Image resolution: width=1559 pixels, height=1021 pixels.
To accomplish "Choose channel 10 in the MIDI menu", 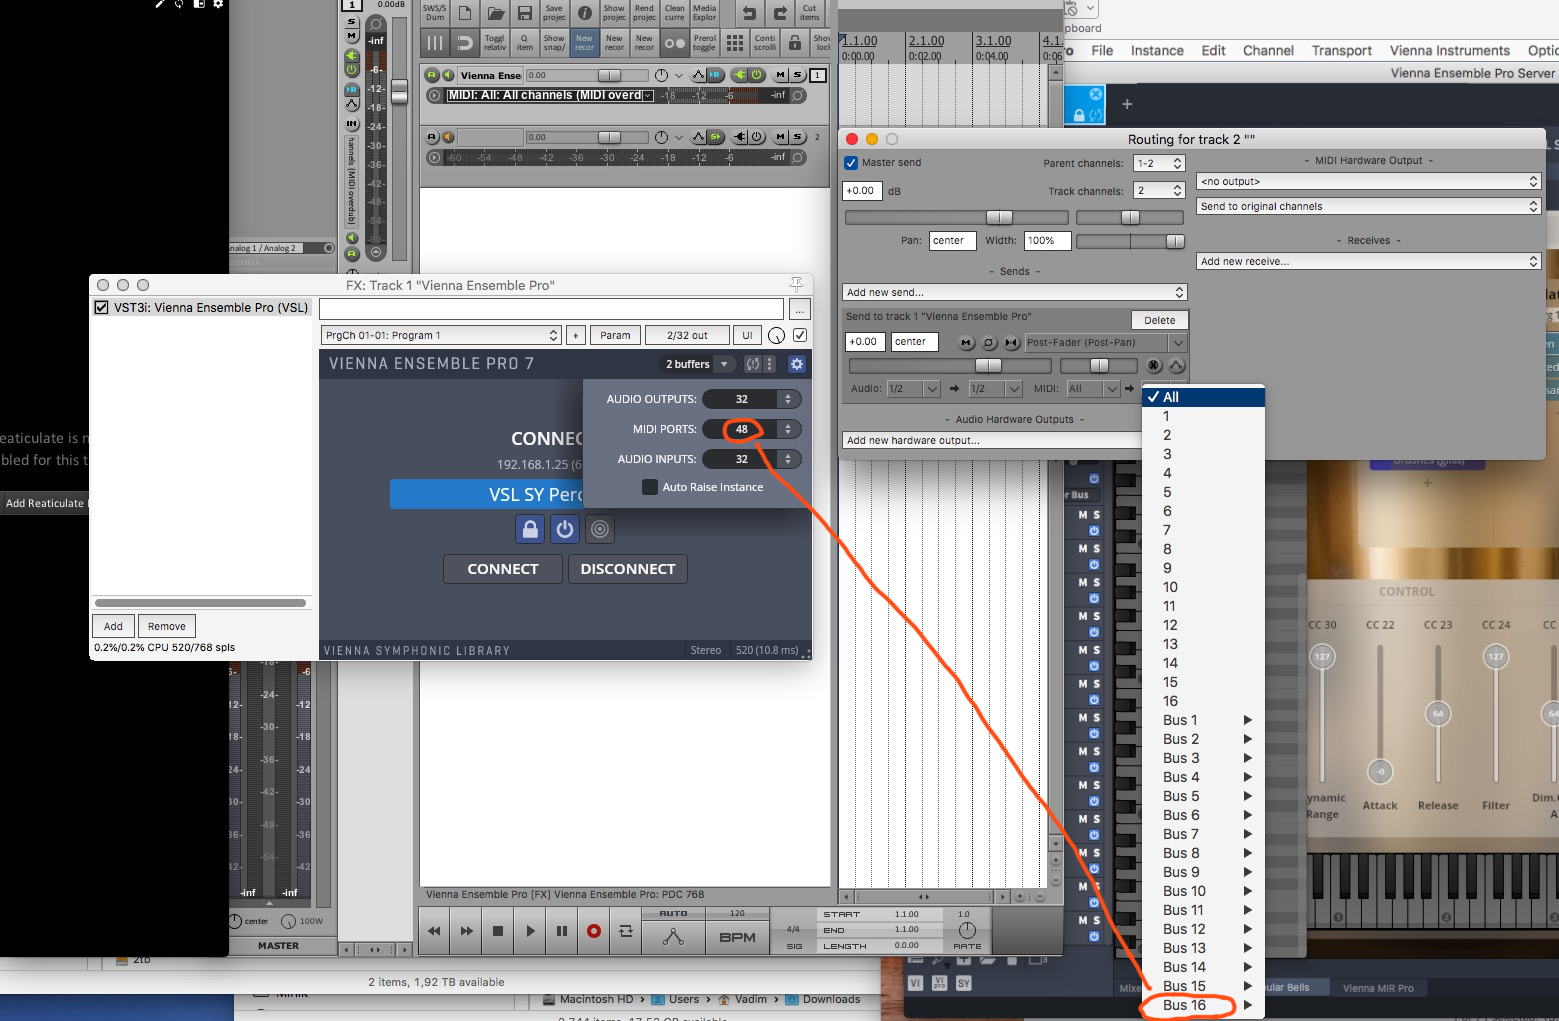I will click(x=1203, y=587).
